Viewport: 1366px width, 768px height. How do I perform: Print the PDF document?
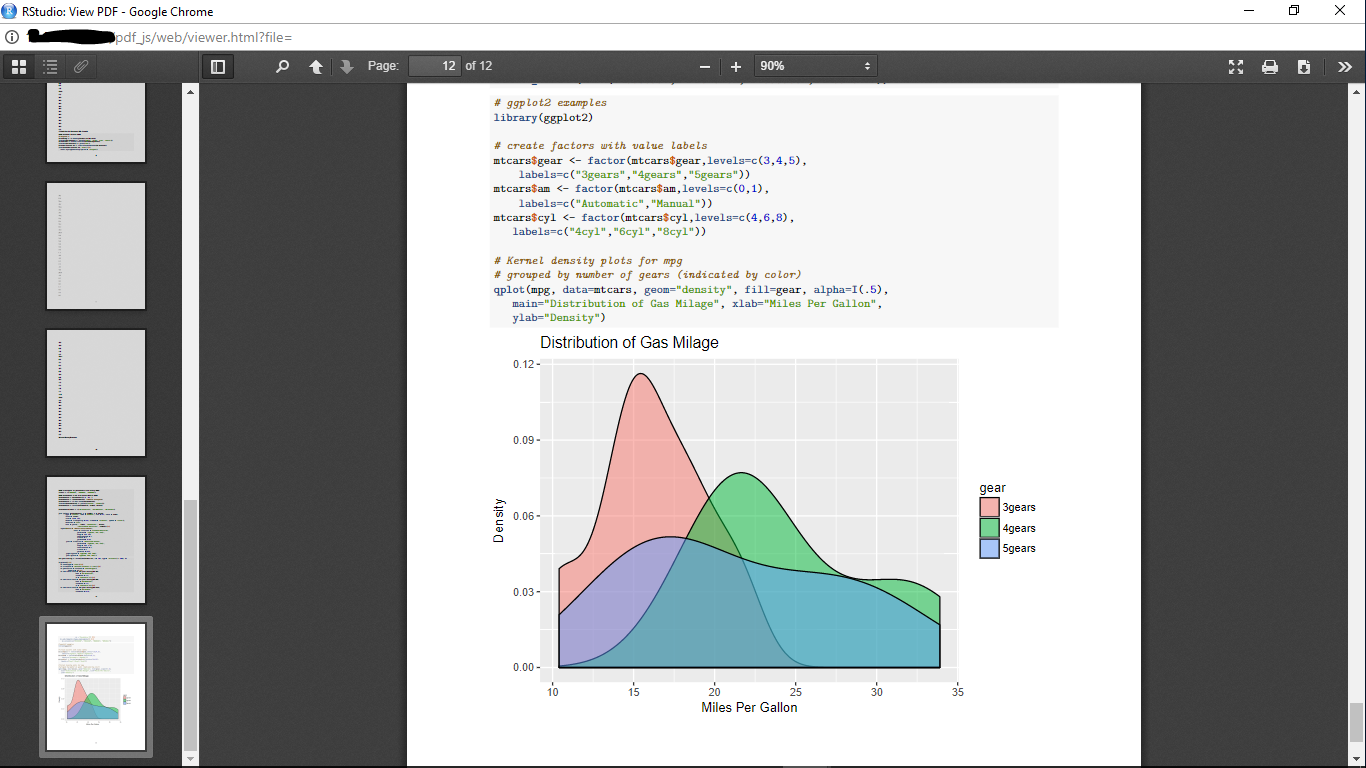pyautogui.click(x=1270, y=67)
